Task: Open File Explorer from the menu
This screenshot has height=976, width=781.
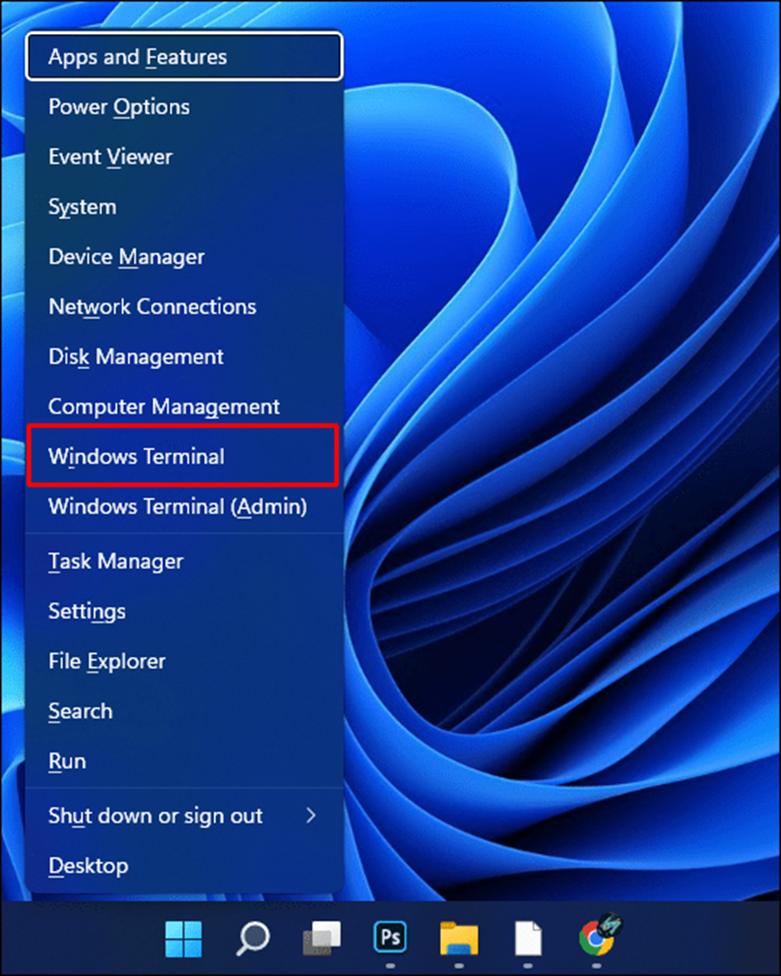Action: point(184,661)
